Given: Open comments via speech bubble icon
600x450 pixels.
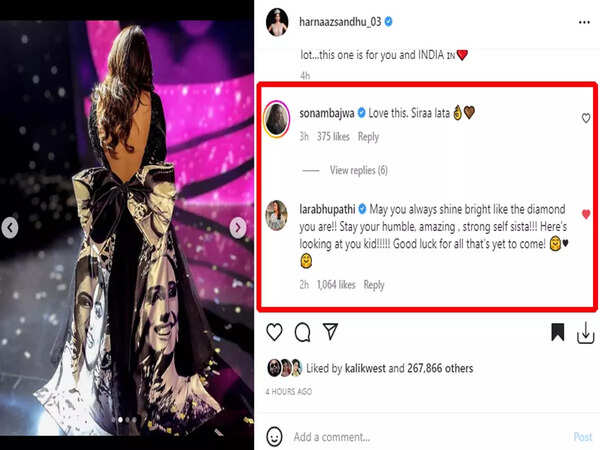Looking at the screenshot, I should 302,332.
